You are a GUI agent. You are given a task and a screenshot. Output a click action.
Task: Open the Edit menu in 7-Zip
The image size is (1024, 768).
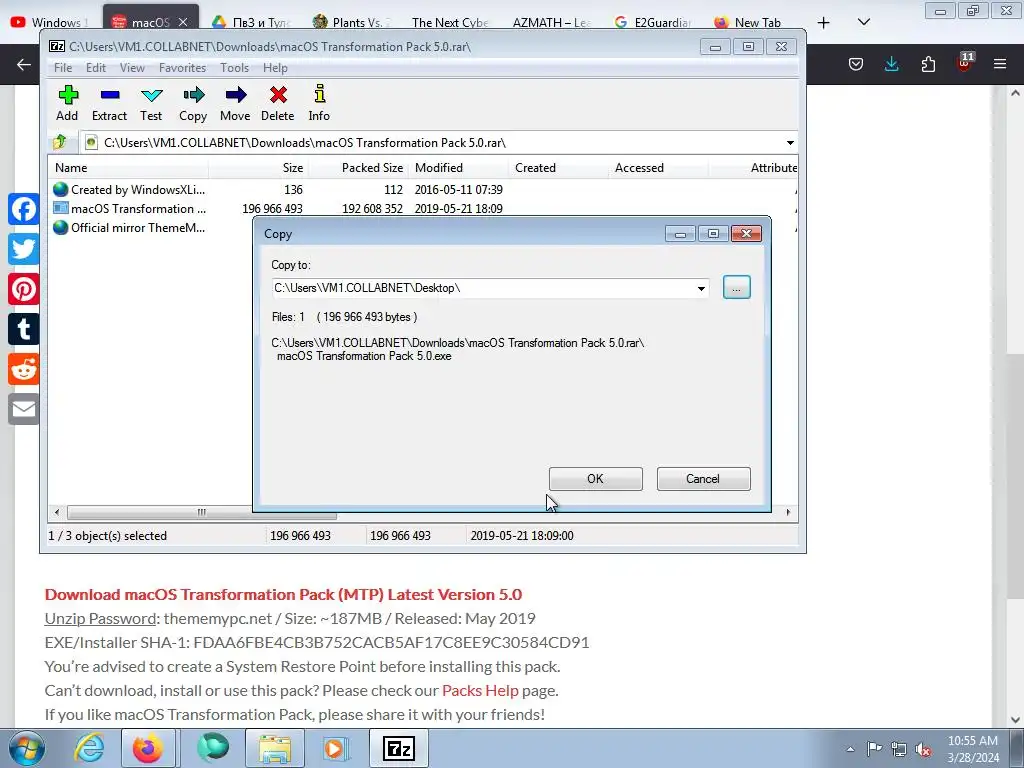pyautogui.click(x=95, y=68)
